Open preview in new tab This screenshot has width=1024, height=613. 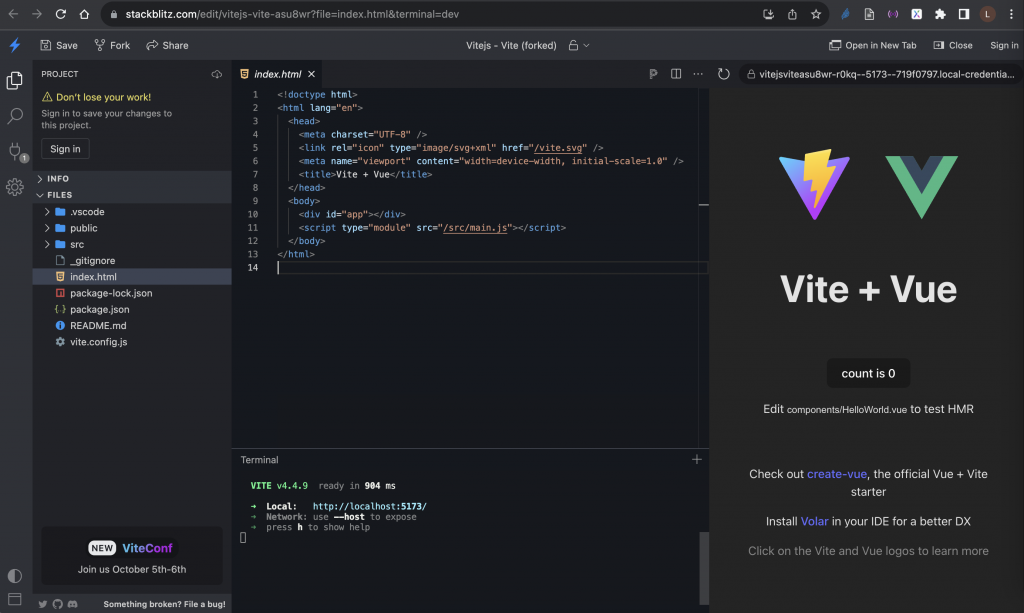tap(872, 45)
